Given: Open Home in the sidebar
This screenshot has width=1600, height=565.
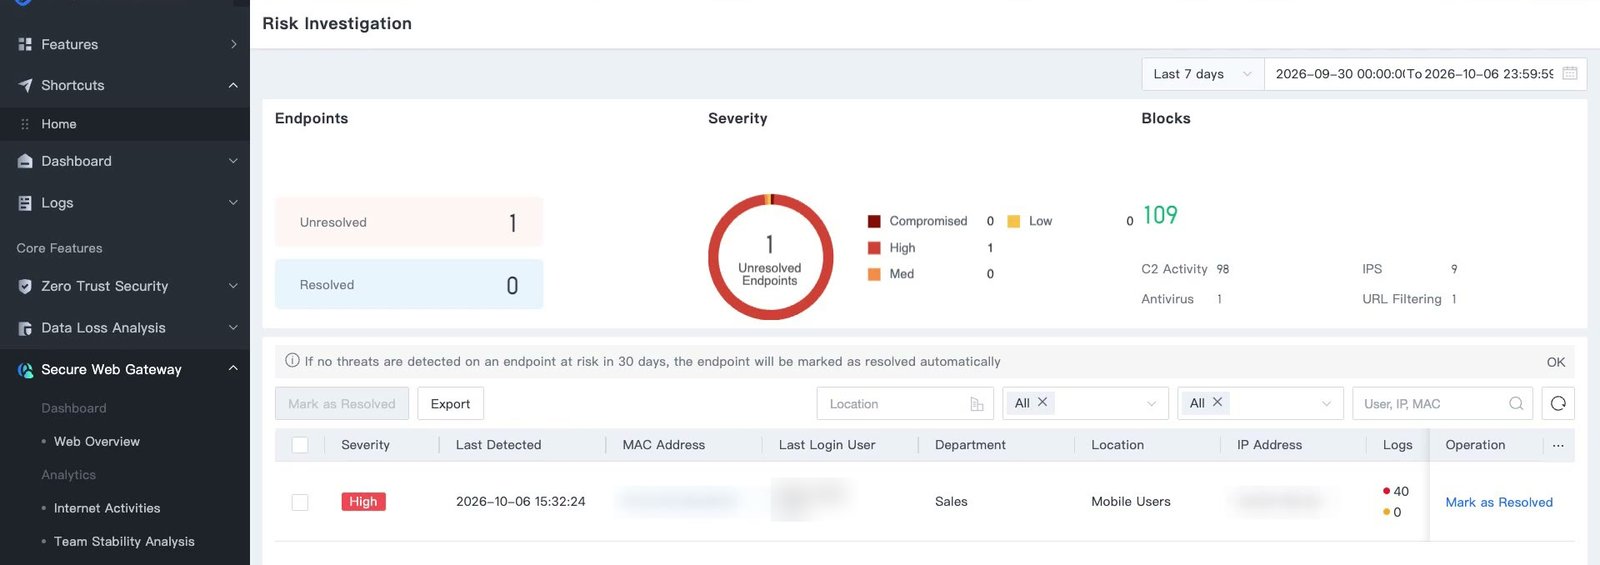Looking at the screenshot, I should pos(59,124).
